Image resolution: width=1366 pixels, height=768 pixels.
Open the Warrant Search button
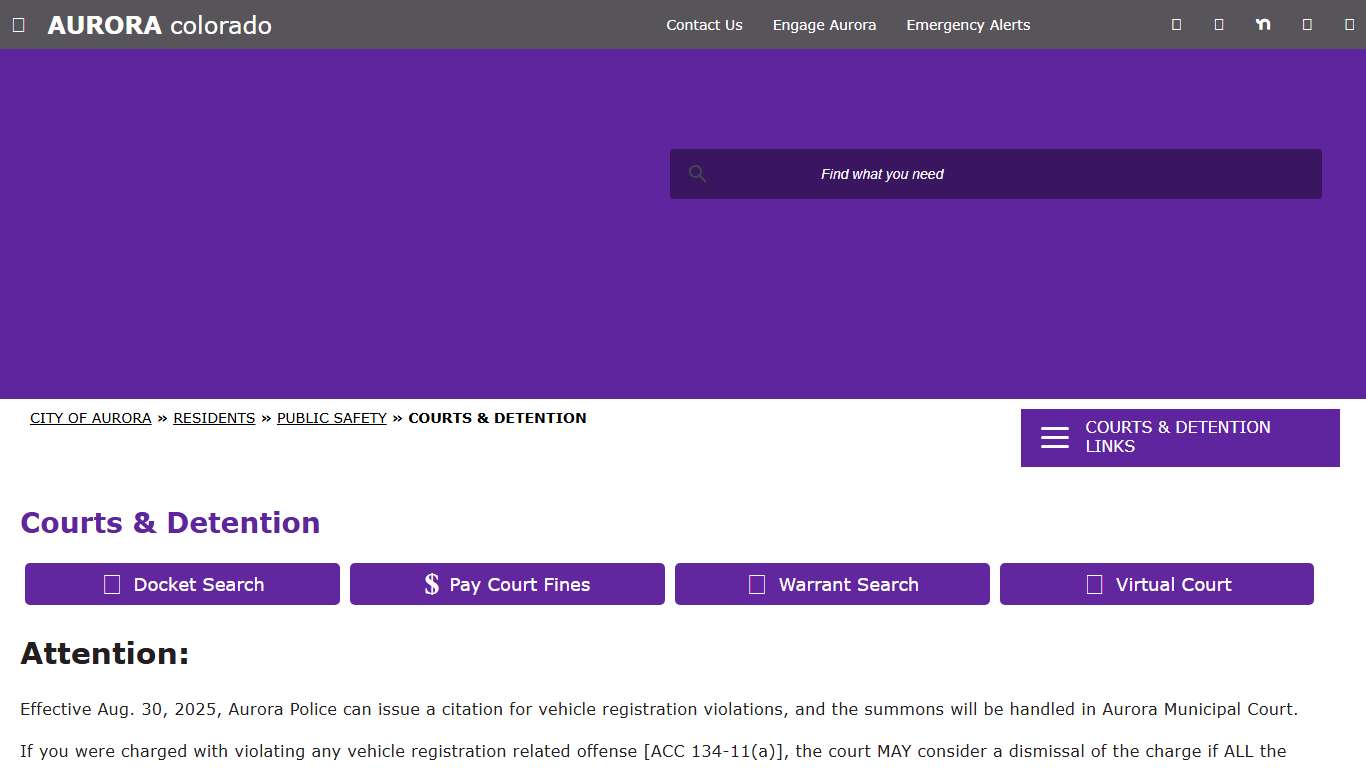coord(832,584)
